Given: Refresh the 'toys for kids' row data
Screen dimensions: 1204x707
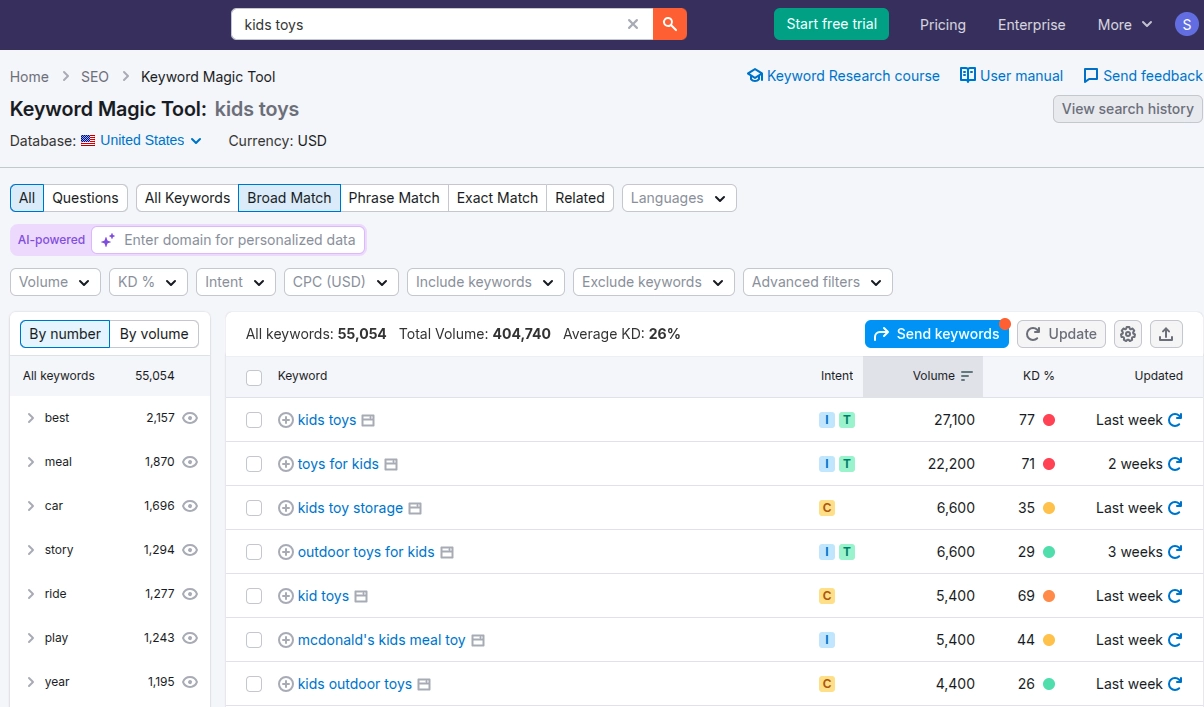Looking at the screenshot, I should (x=1175, y=464).
